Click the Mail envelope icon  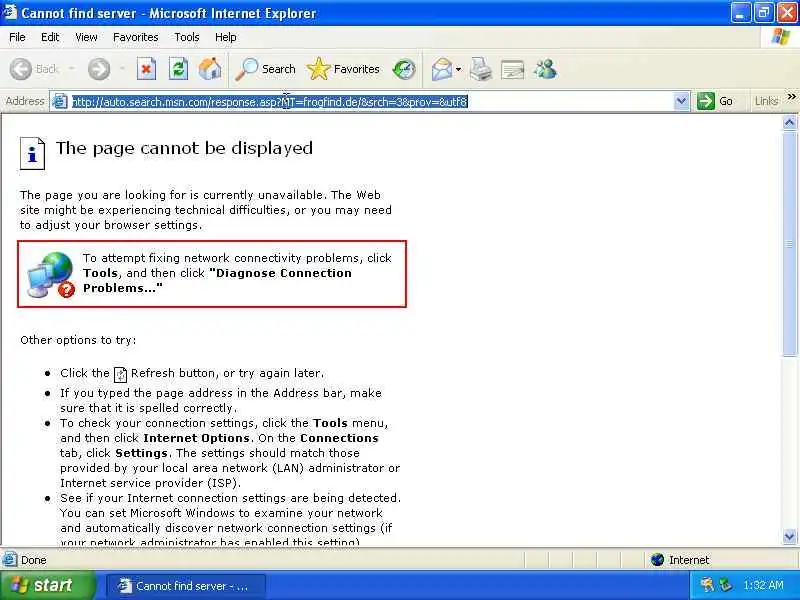441,69
